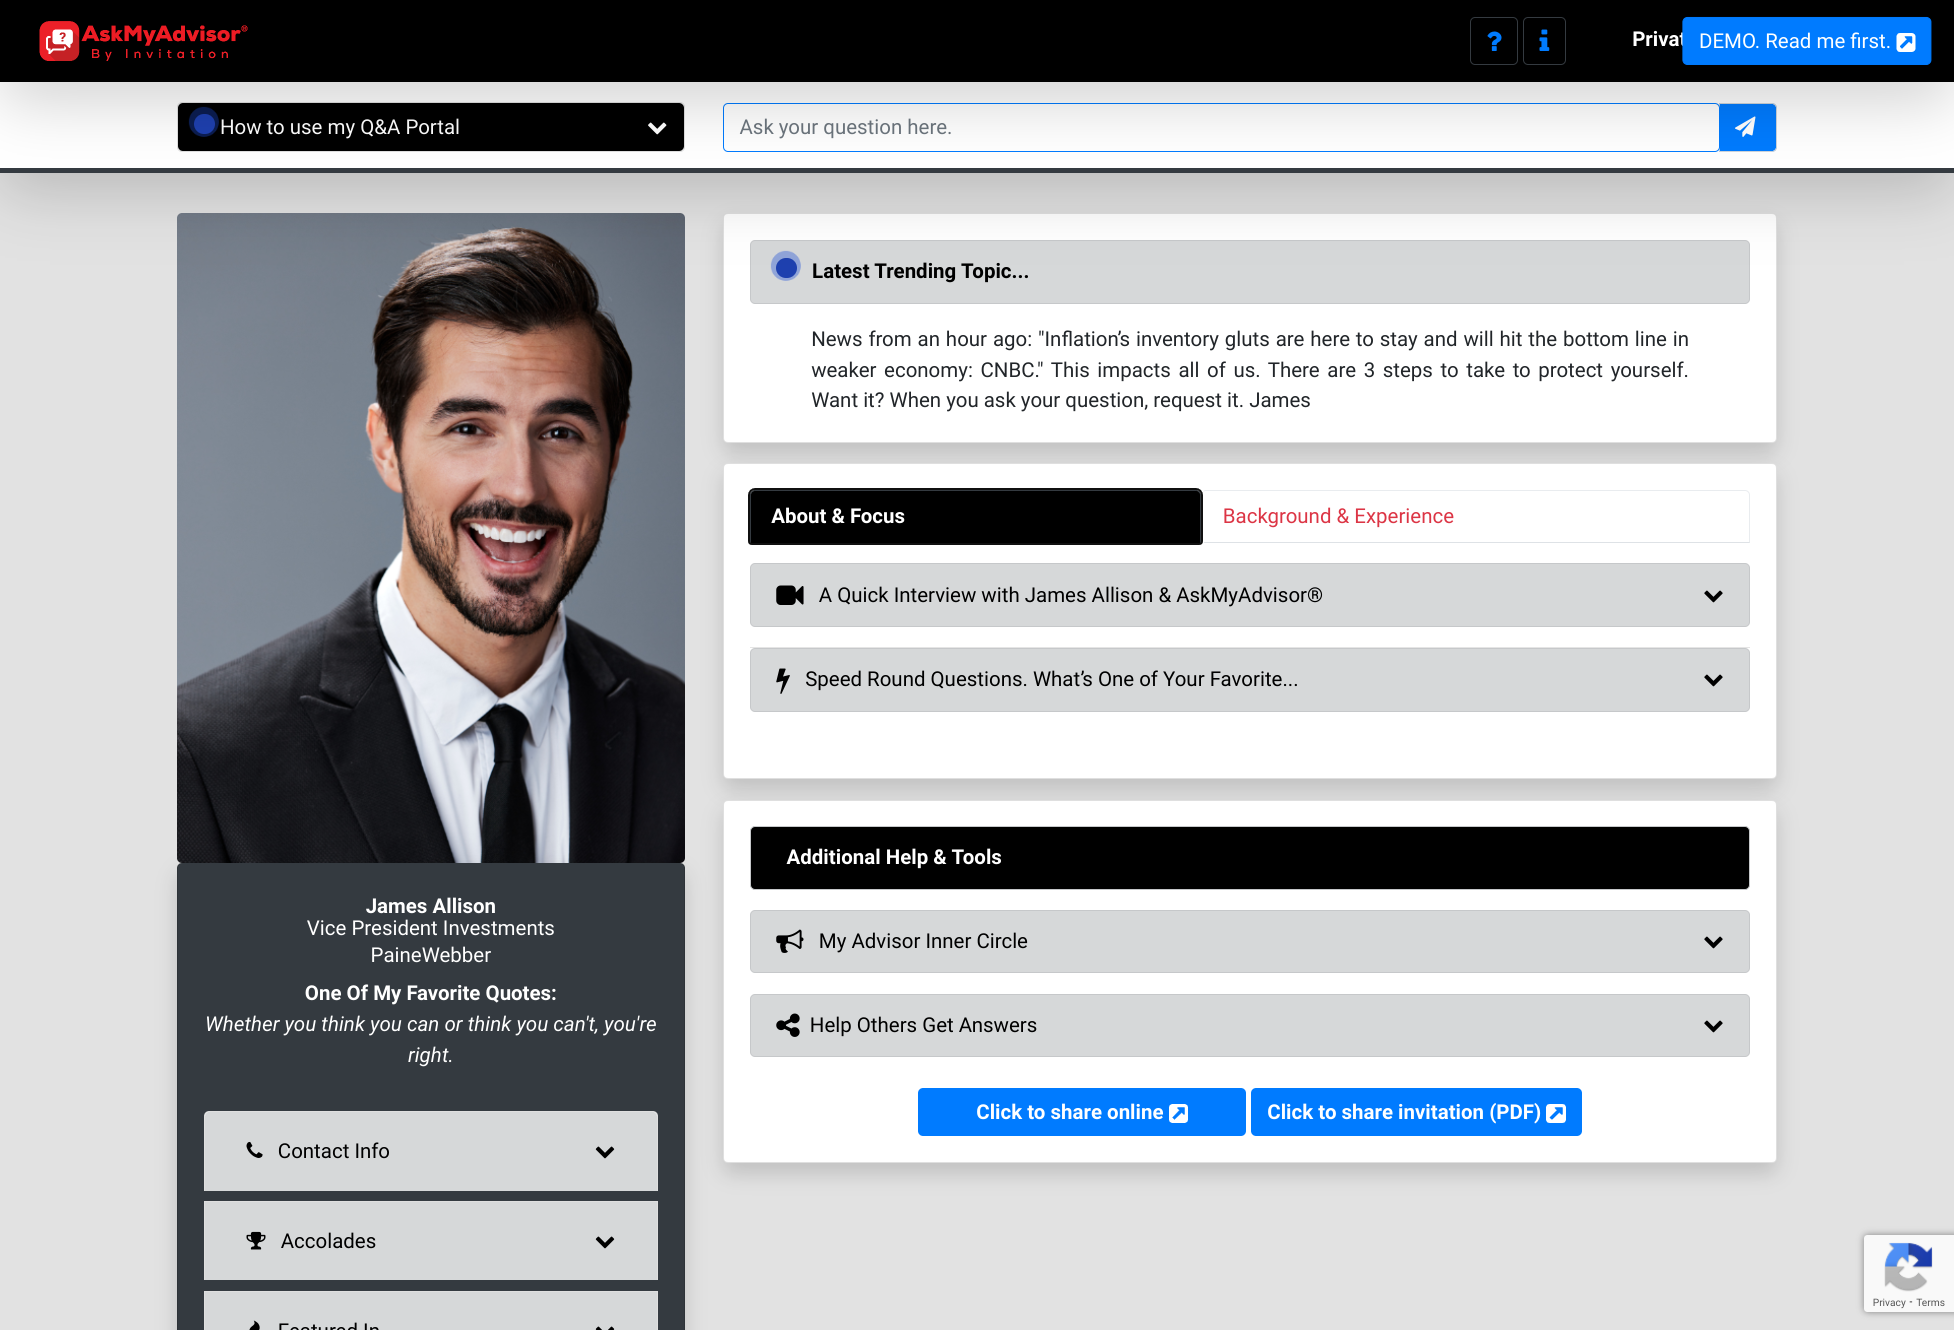
Task: Click the phone icon in Contact Info
Action: [x=255, y=1150]
